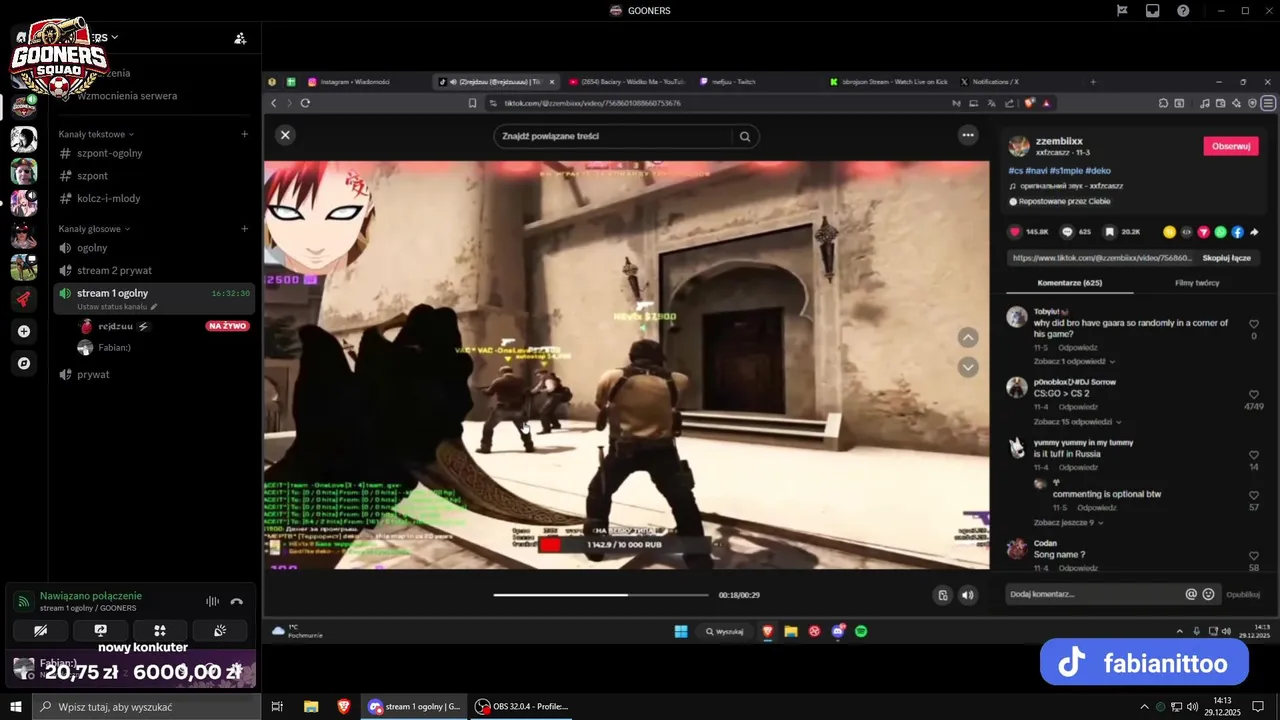Mute the TikTok video volume
Viewport: 1280px width, 720px height.
pos(967,595)
